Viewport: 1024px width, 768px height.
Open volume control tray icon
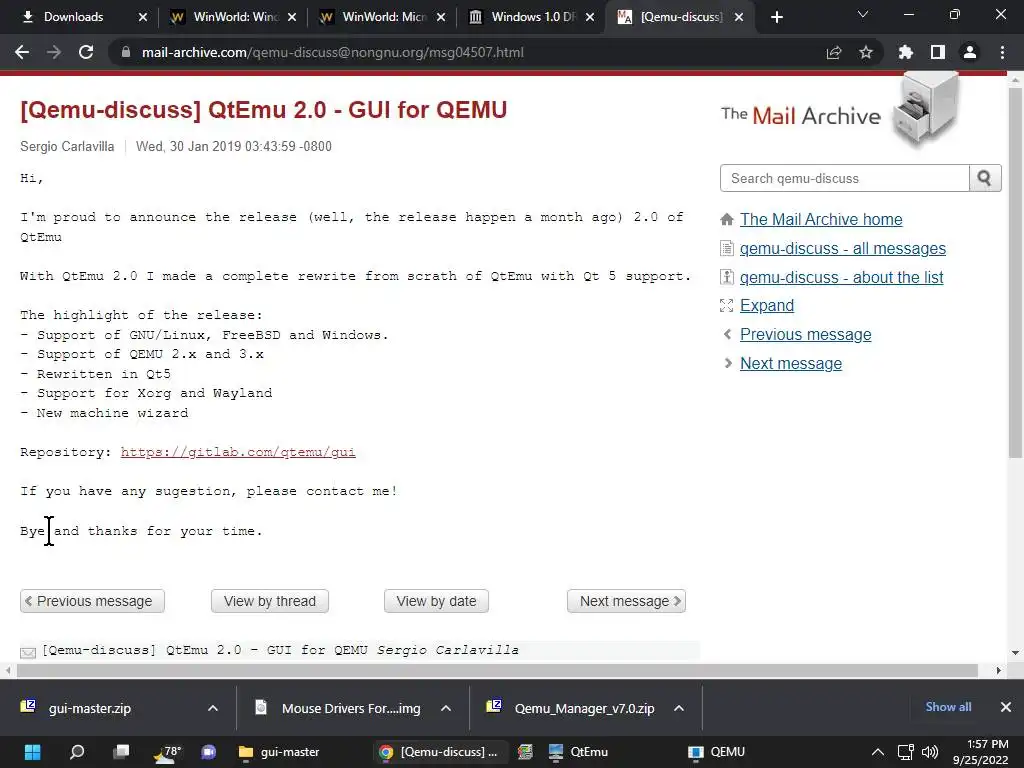(x=930, y=752)
